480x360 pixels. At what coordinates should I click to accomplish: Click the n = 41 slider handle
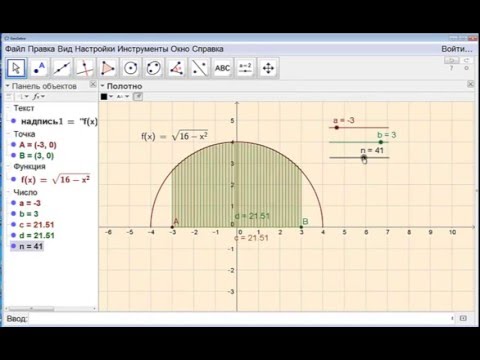364,157
